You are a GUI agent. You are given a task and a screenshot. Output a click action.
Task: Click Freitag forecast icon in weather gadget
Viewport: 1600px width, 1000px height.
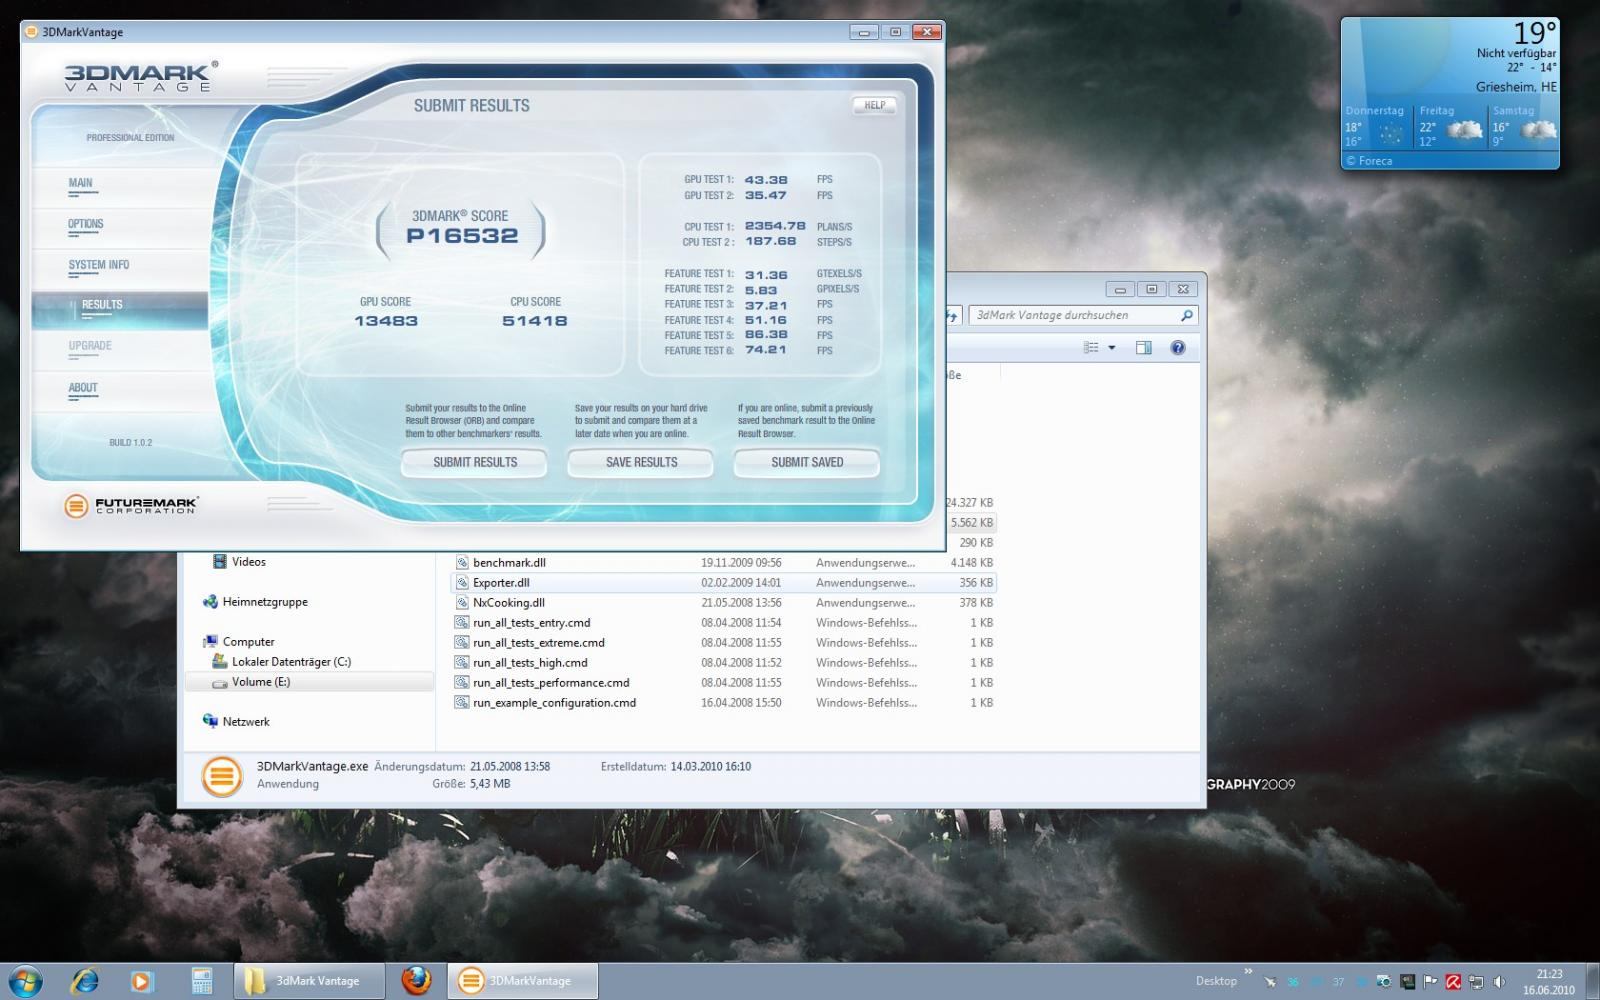(x=1465, y=130)
